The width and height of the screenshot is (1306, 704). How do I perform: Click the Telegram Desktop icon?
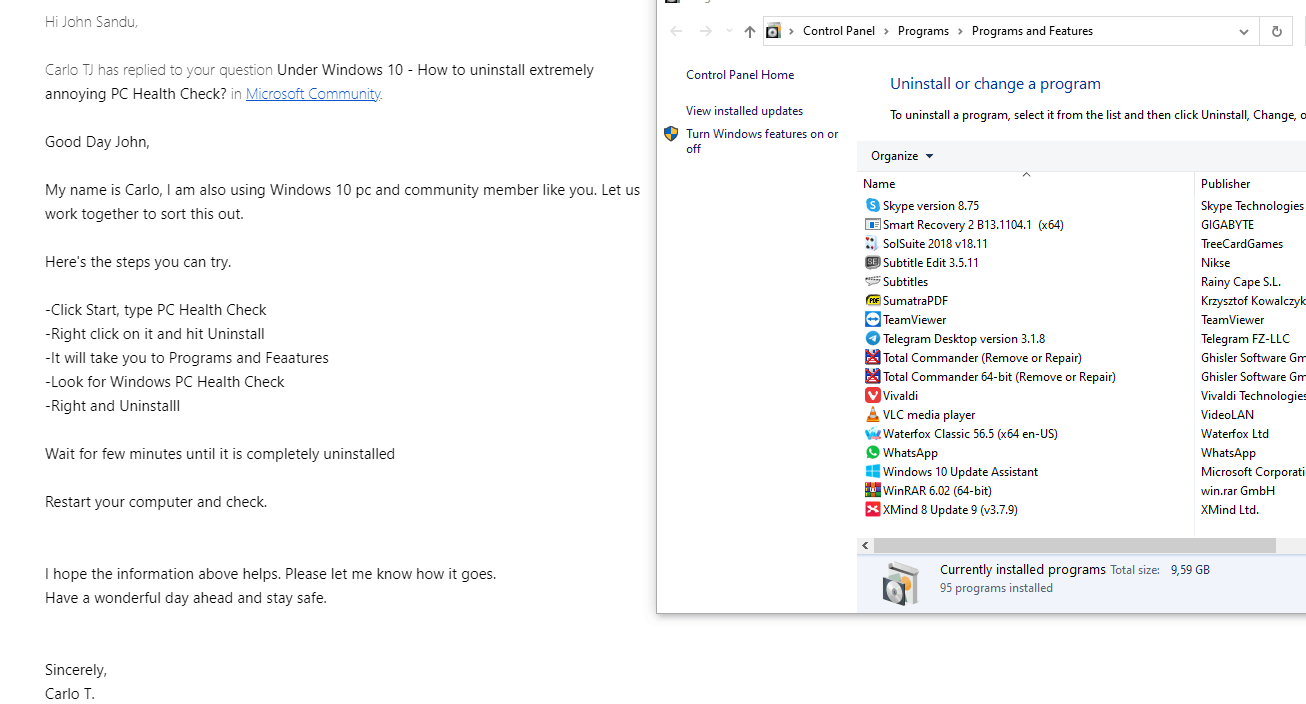pos(872,338)
